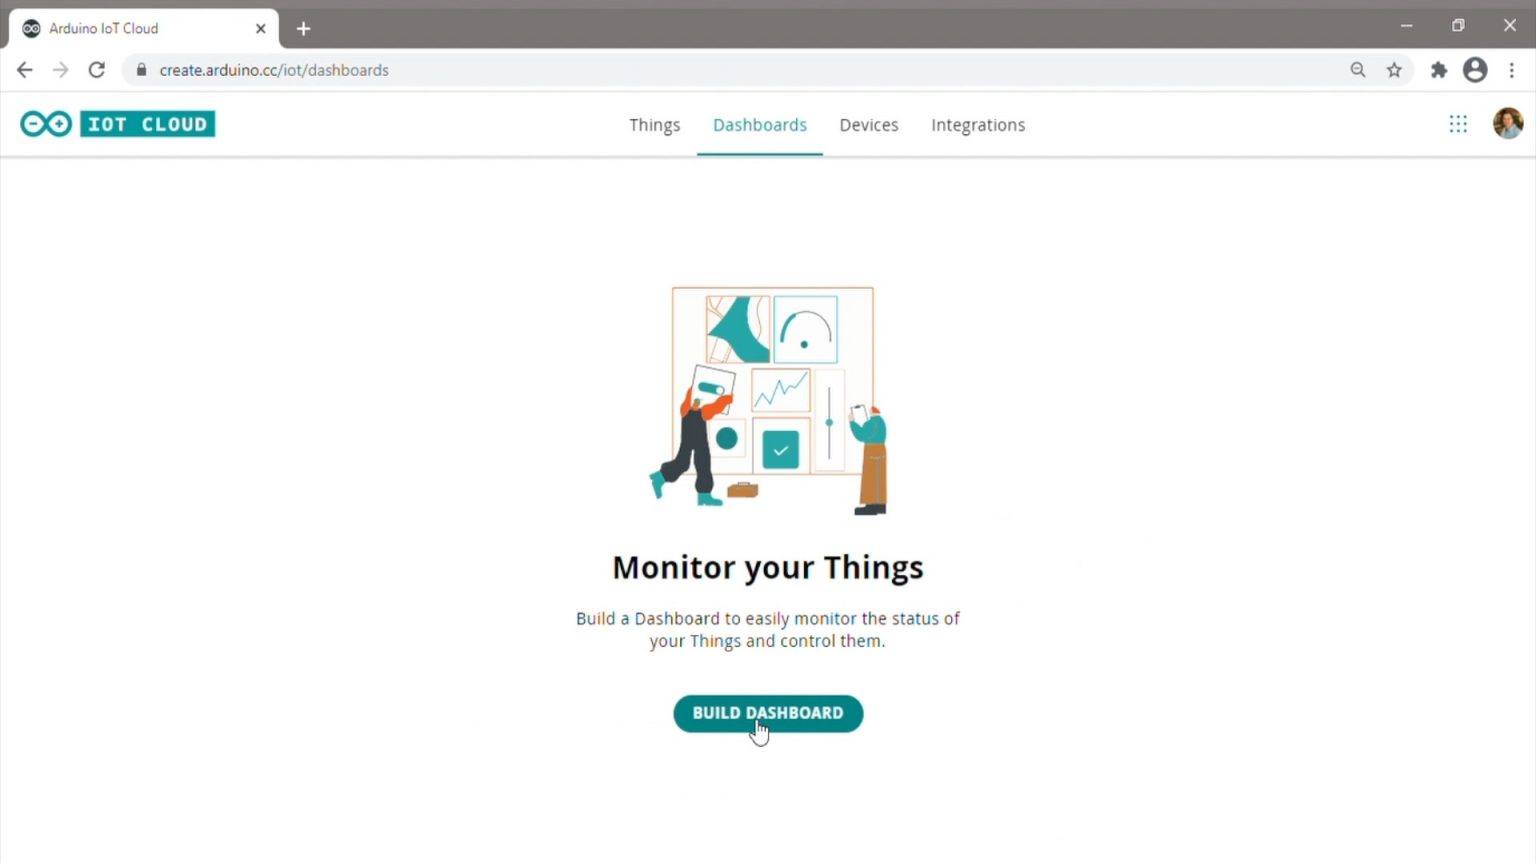Click inside the address bar
The image size is (1536, 863).
pyautogui.click(x=600, y=70)
